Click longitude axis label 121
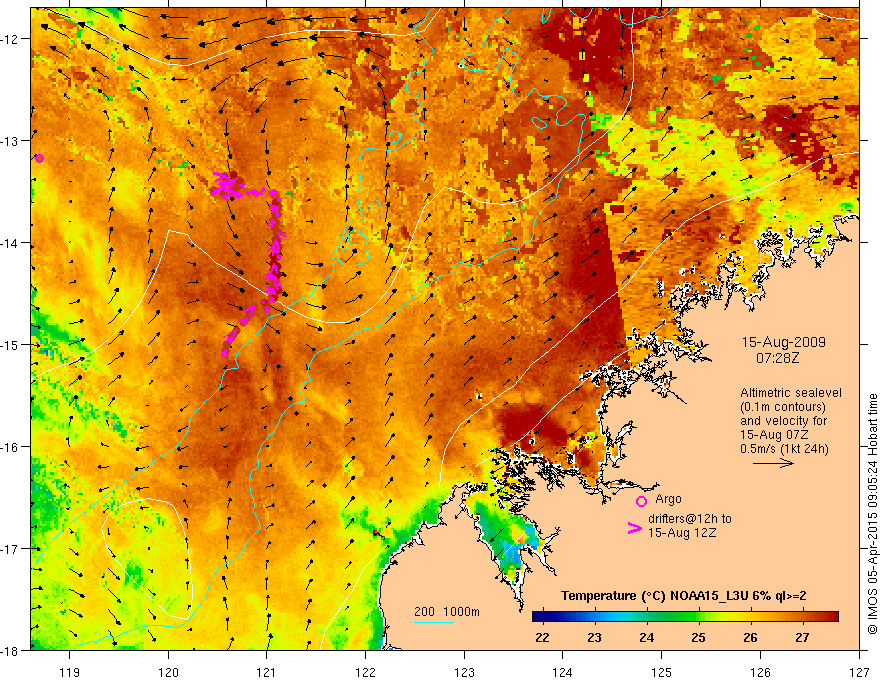The image size is (880, 680). [267, 672]
